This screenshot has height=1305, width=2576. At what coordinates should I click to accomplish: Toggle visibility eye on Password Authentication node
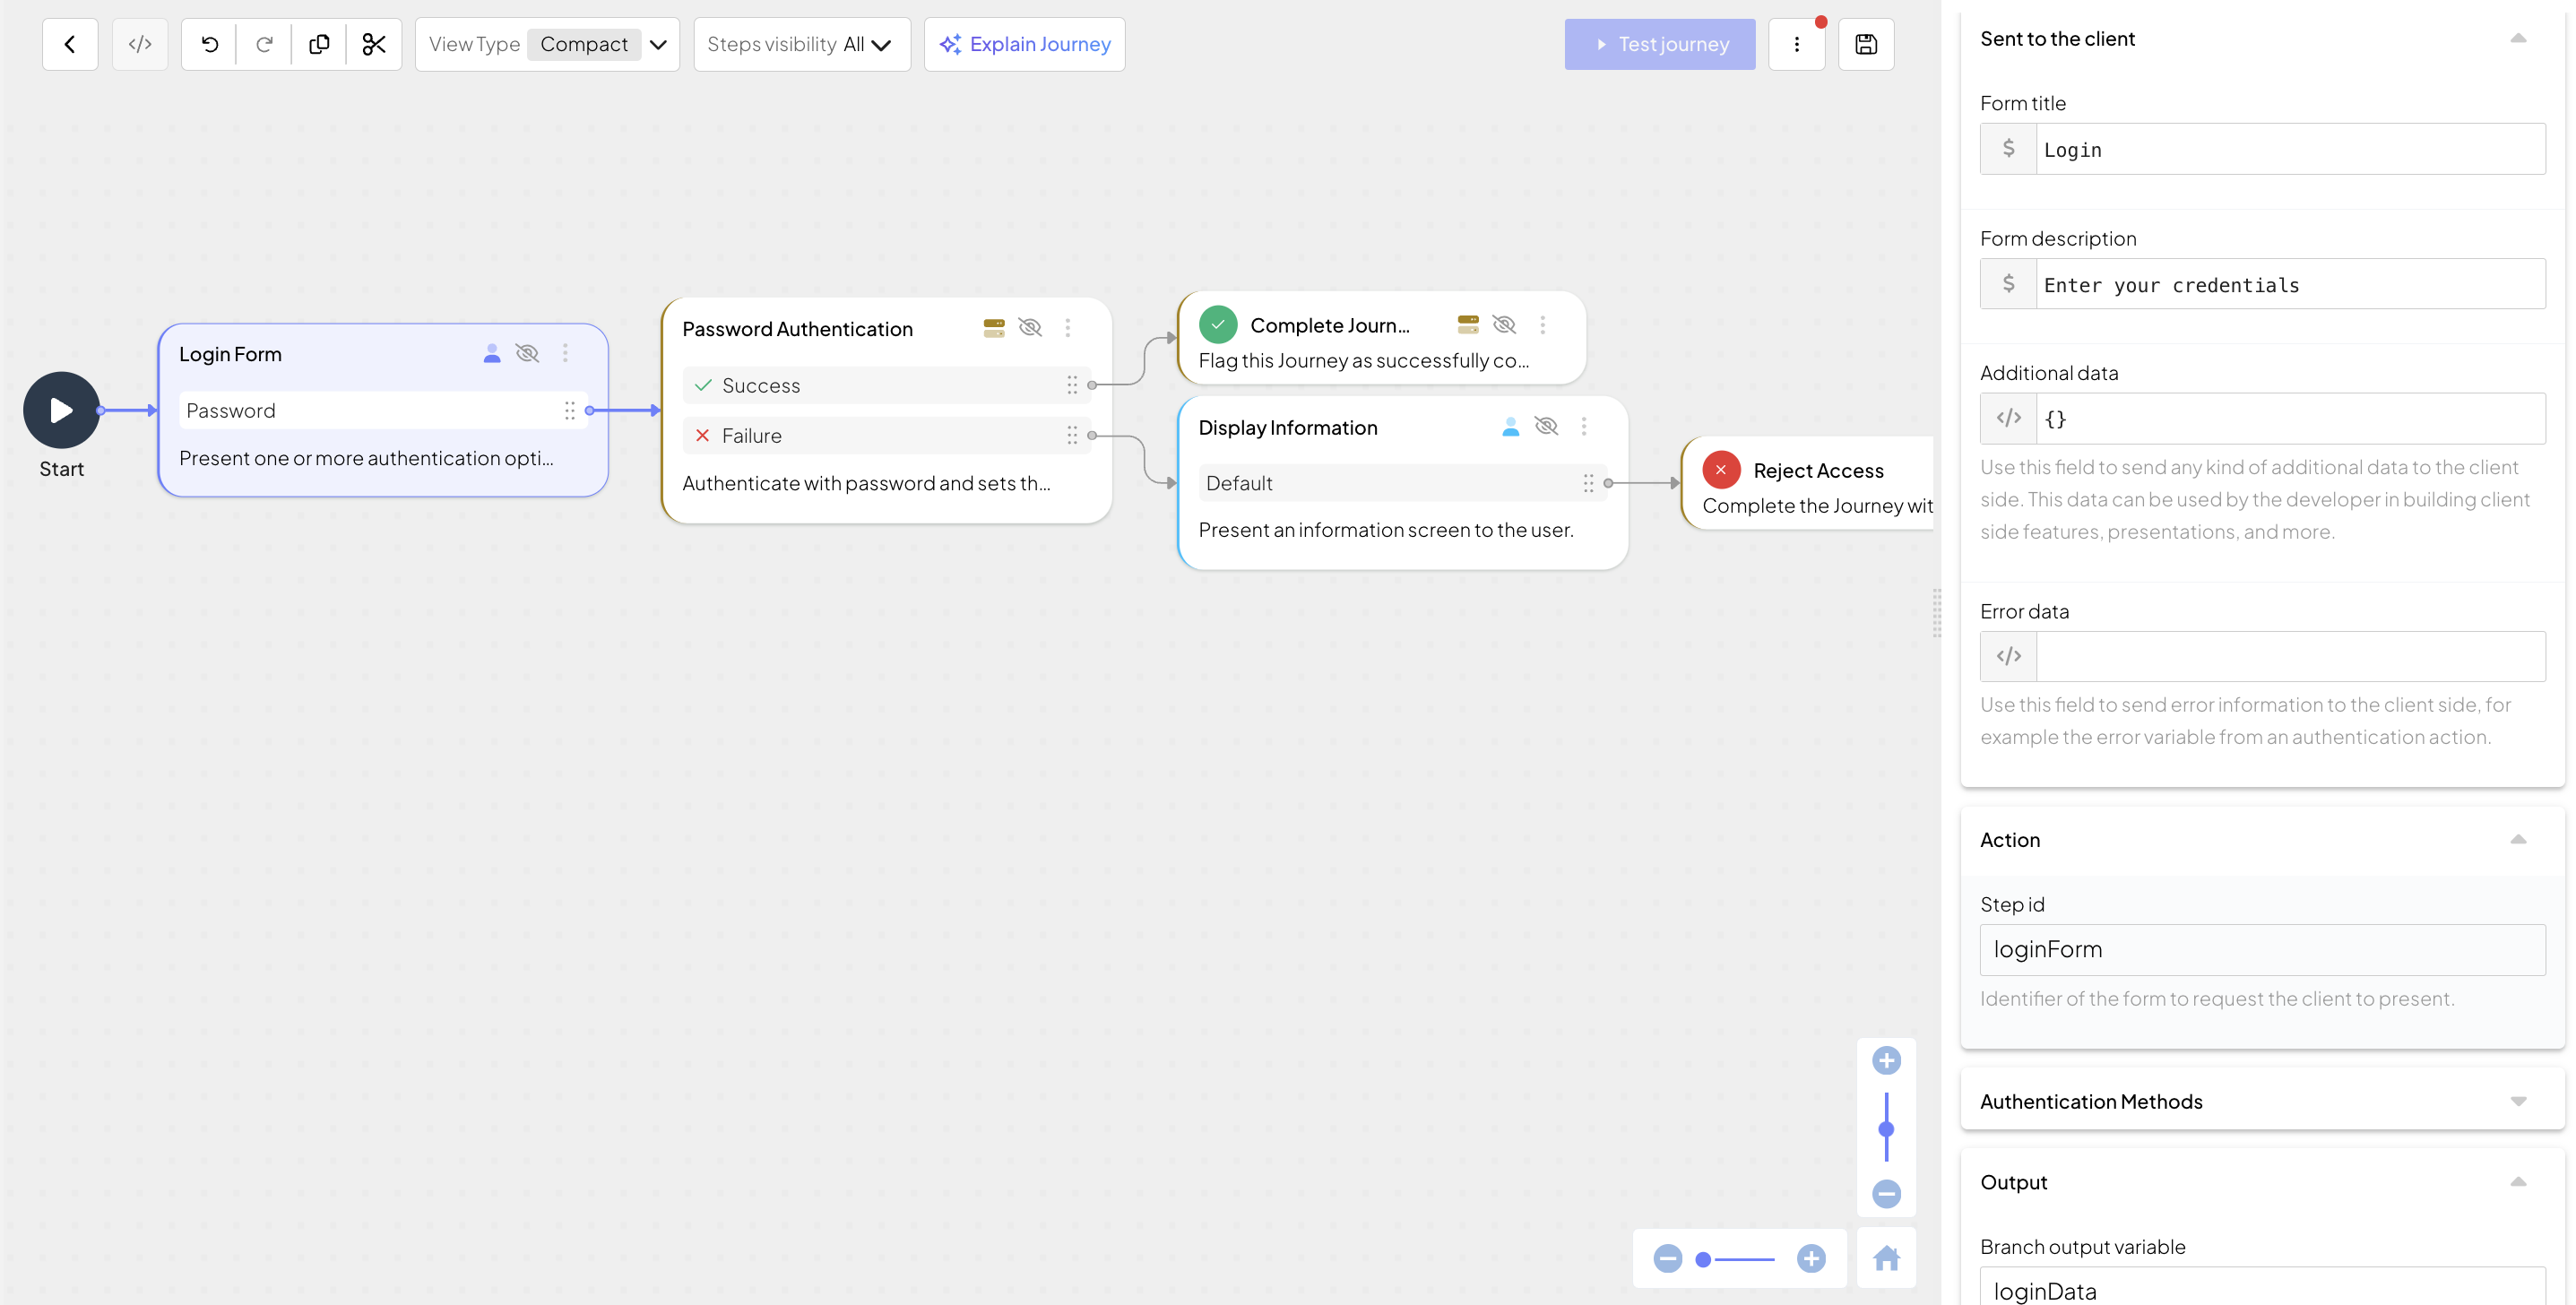tap(1029, 328)
